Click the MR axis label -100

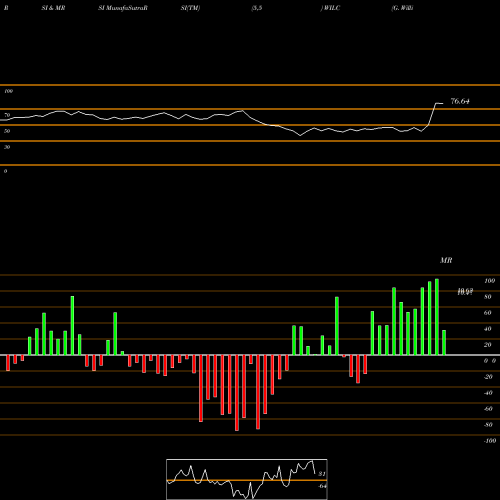(490, 441)
